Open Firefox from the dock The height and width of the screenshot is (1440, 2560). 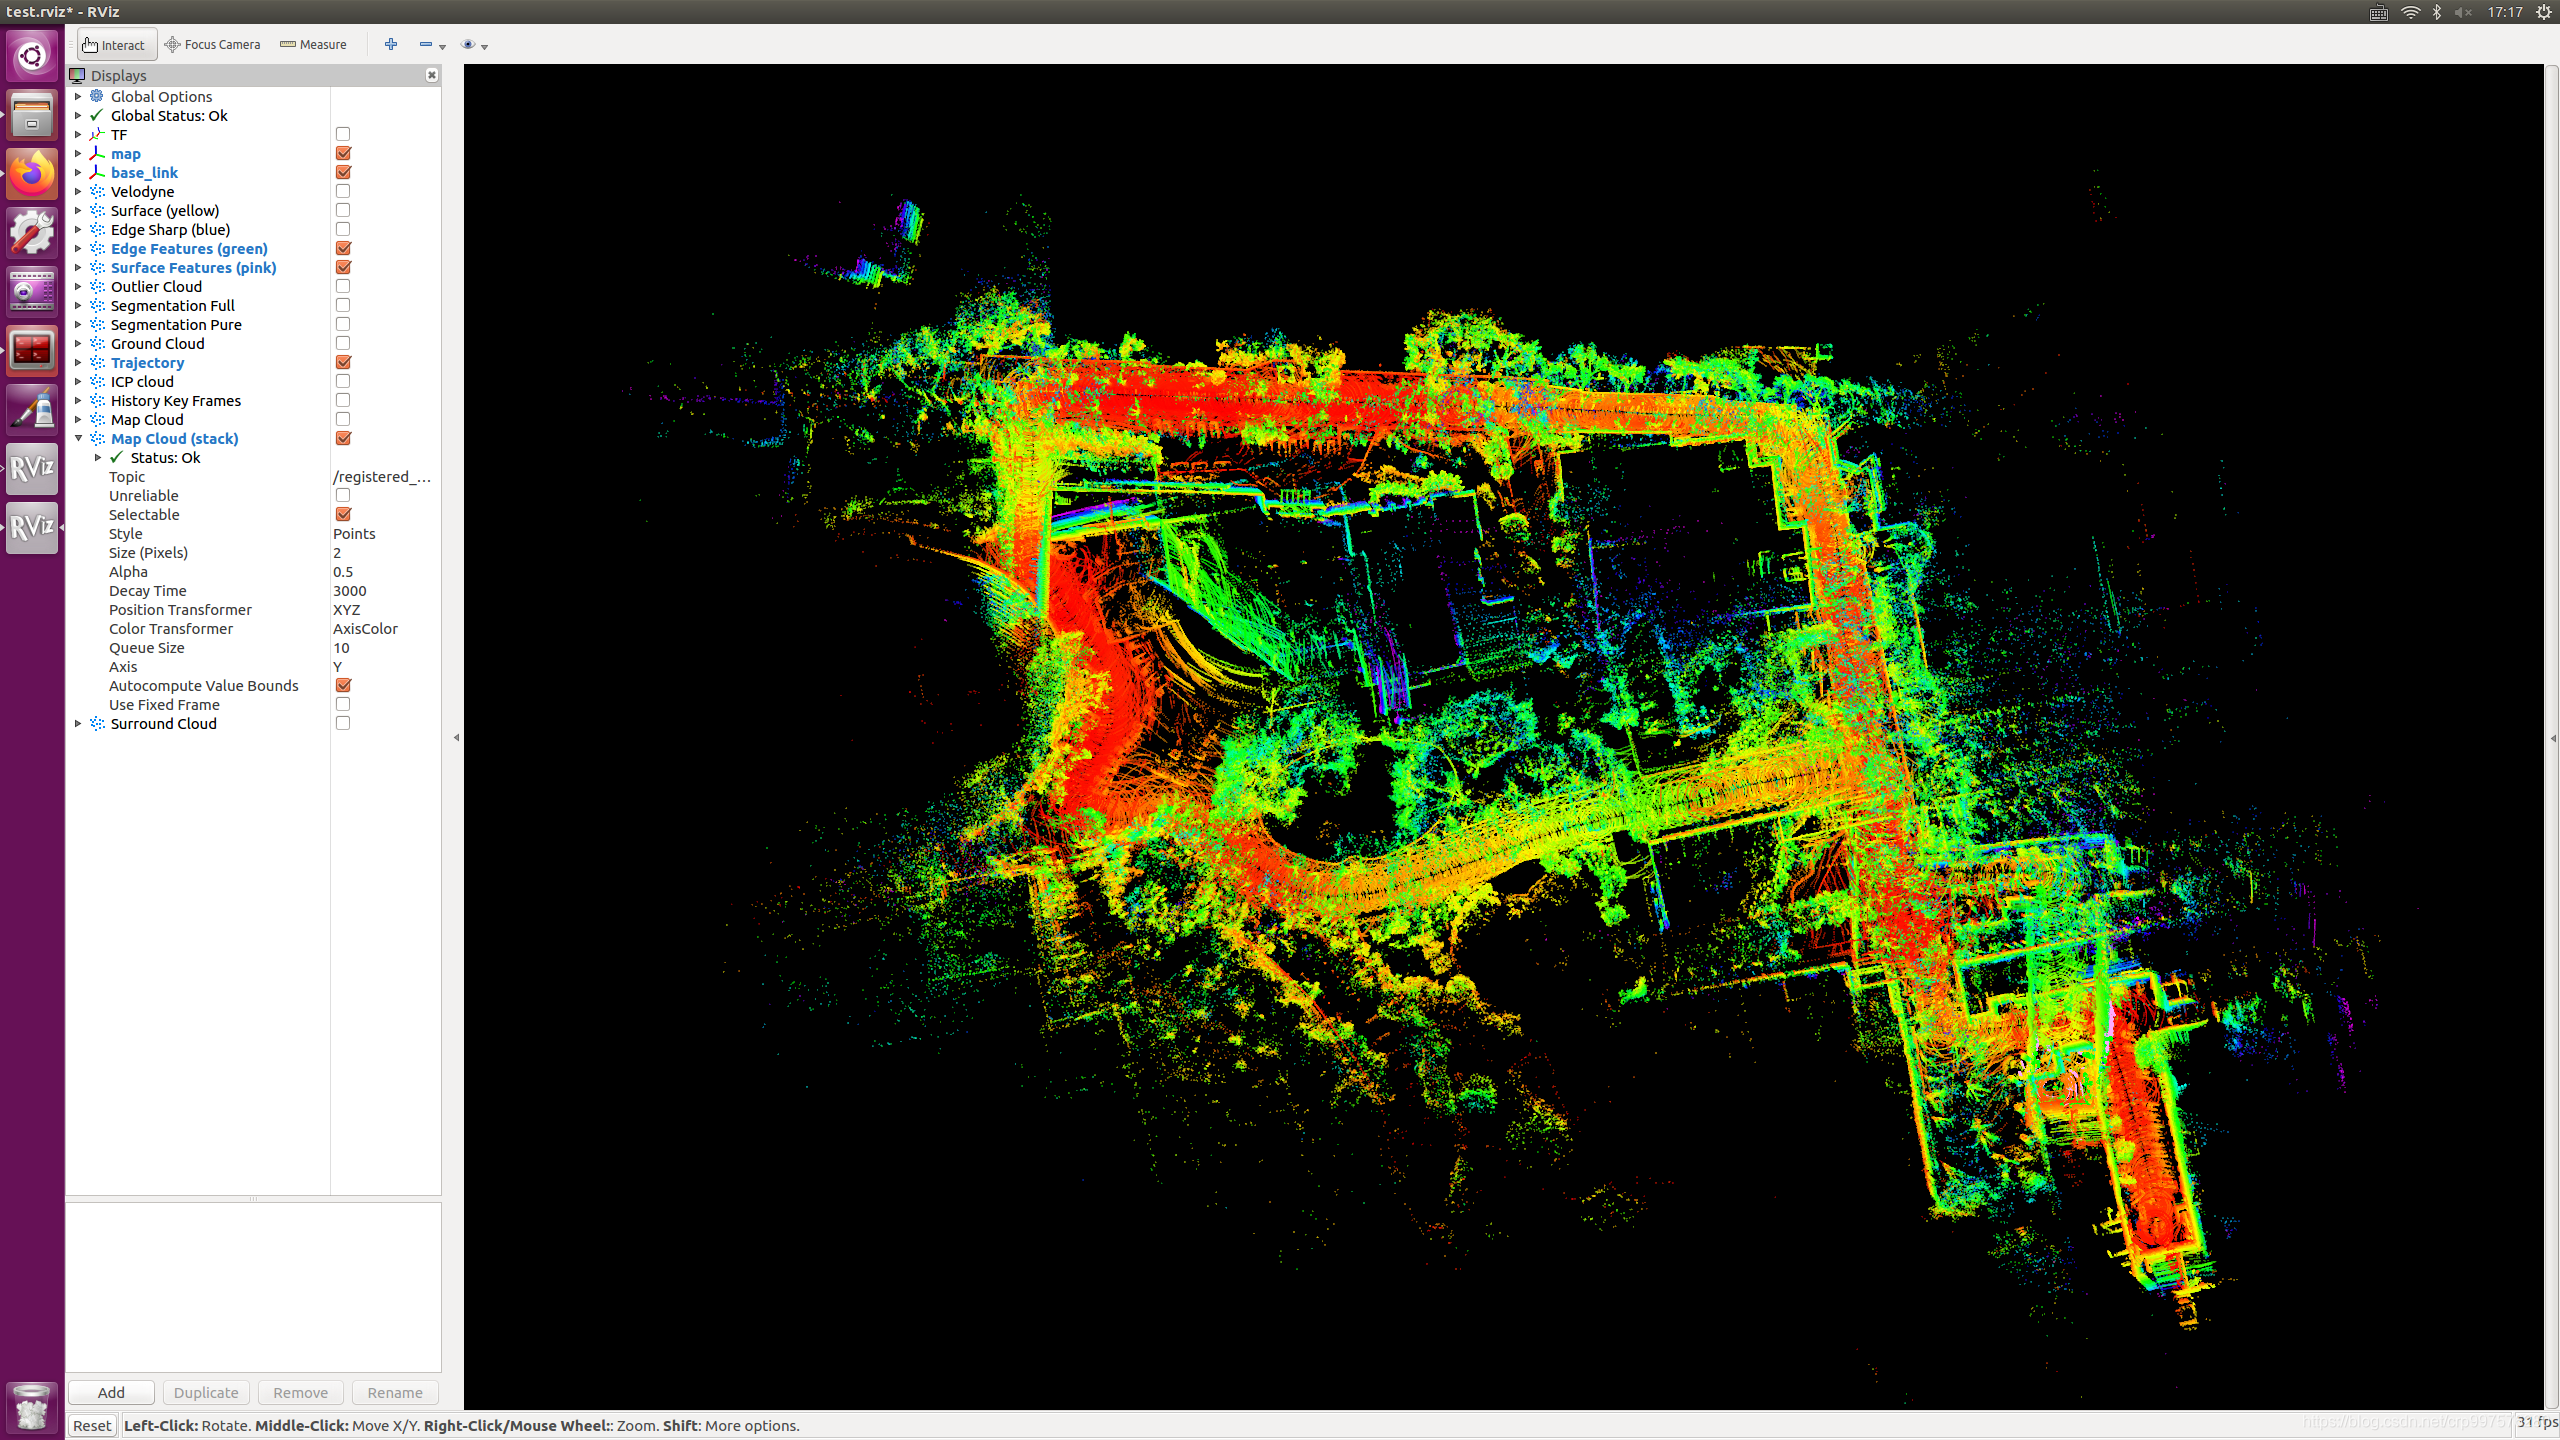[x=31, y=175]
